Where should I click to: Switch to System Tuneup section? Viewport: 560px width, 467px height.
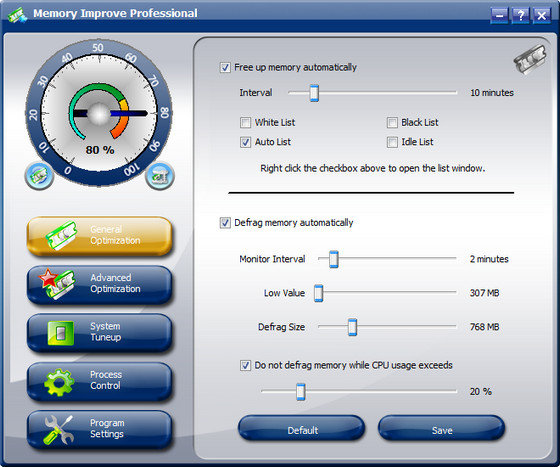coord(99,333)
